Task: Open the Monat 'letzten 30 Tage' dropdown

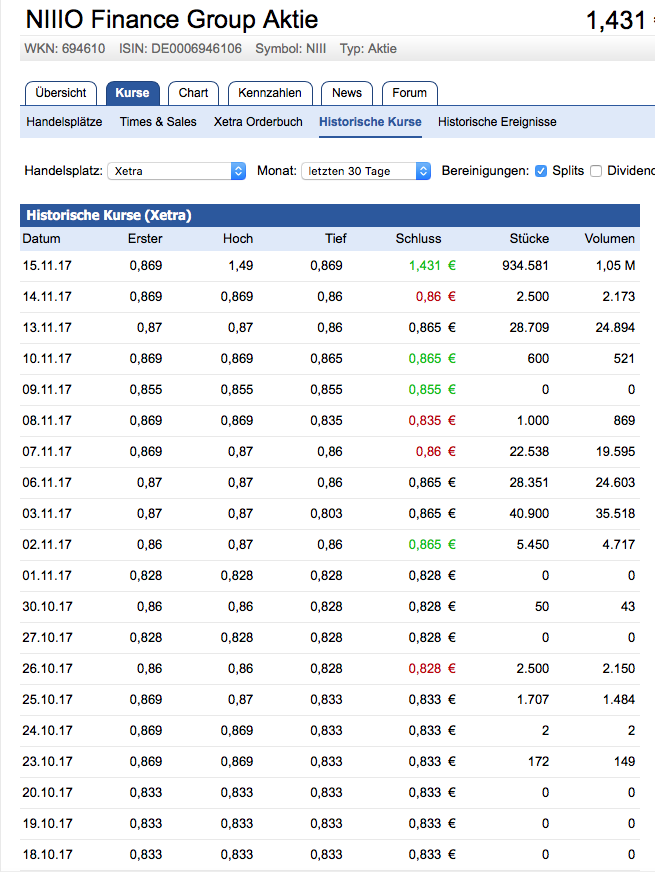Action: click(366, 171)
